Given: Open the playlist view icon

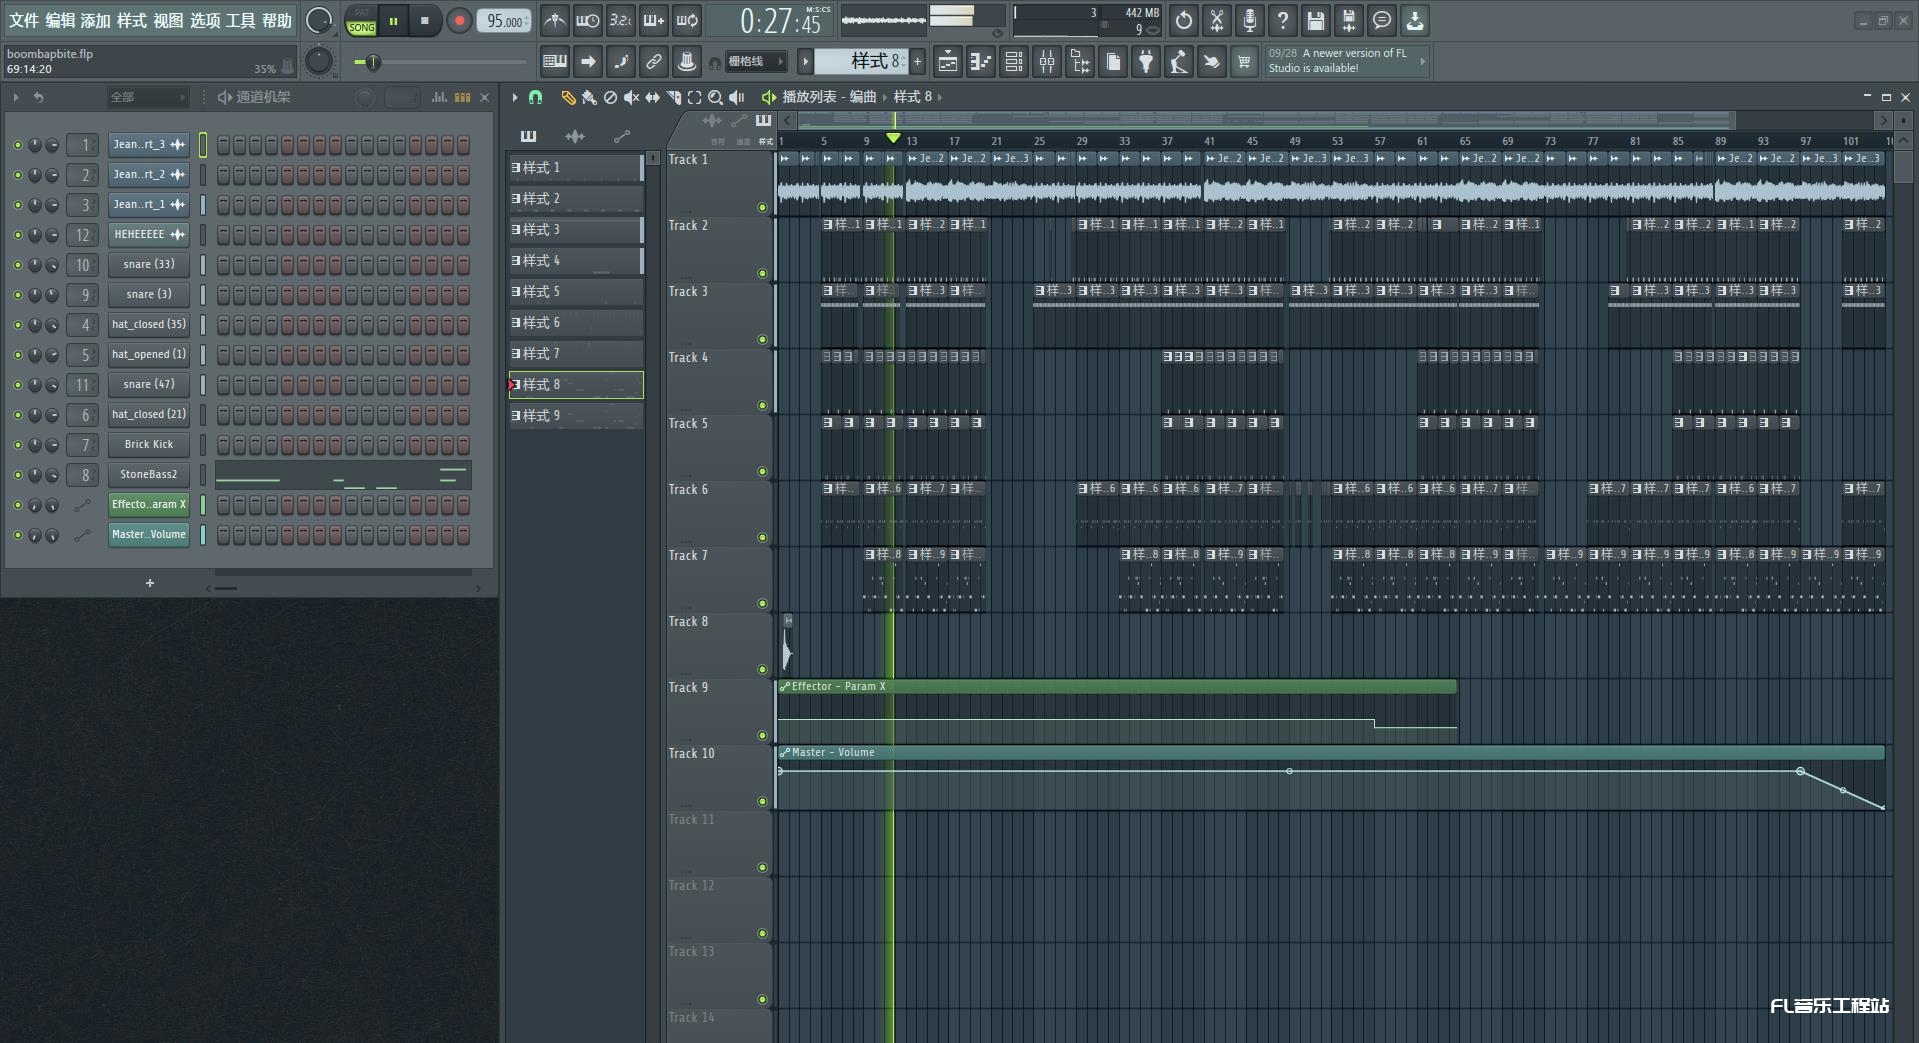Looking at the screenshot, I should [x=948, y=62].
